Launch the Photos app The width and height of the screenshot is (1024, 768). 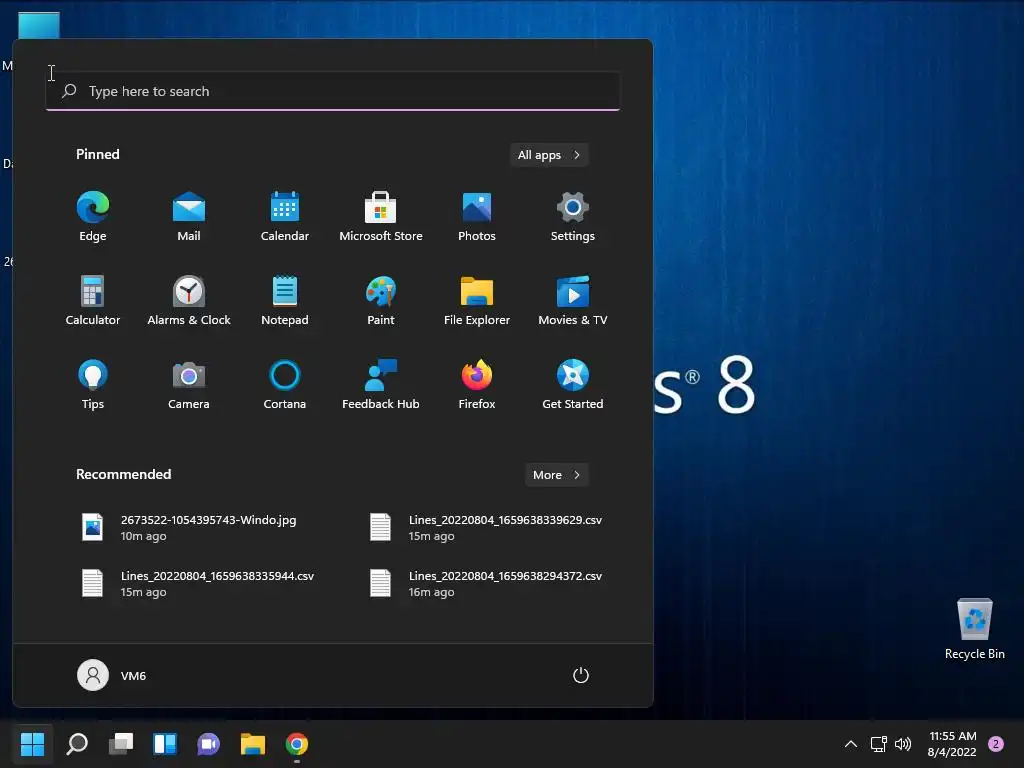(477, 217)
